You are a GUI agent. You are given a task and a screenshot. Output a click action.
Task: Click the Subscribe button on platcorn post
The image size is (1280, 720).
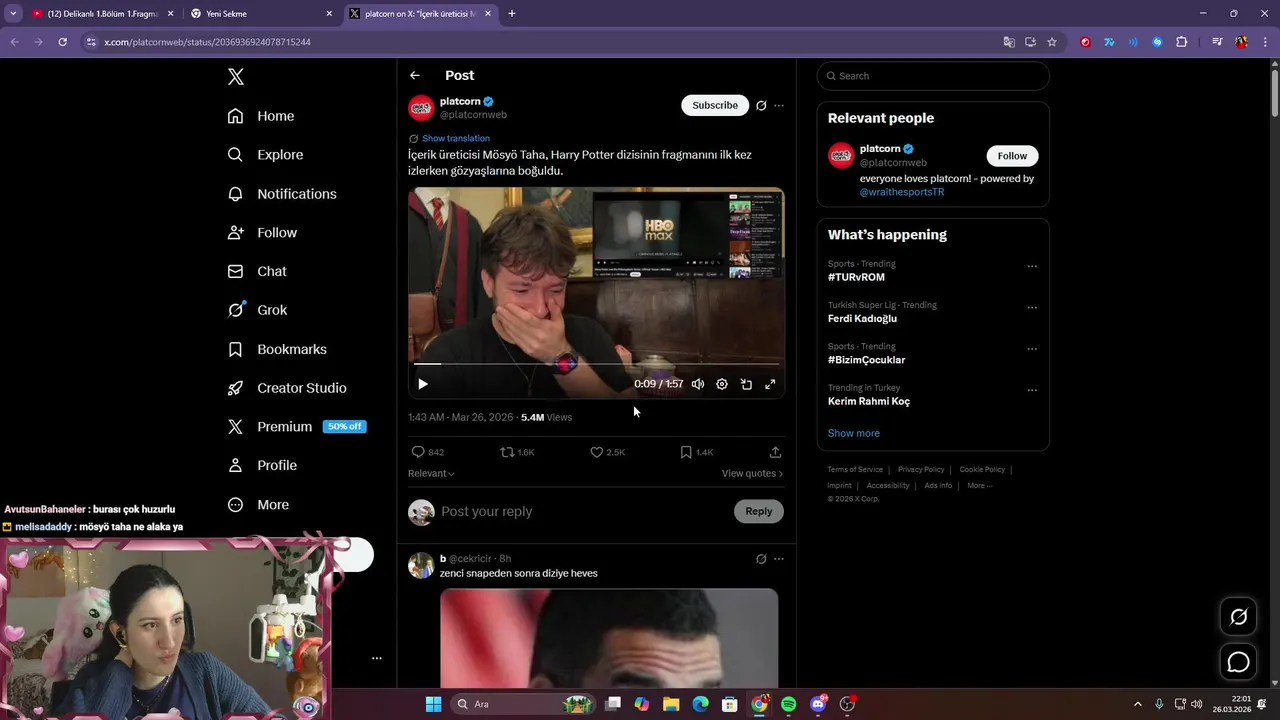[x=715, y=105]
